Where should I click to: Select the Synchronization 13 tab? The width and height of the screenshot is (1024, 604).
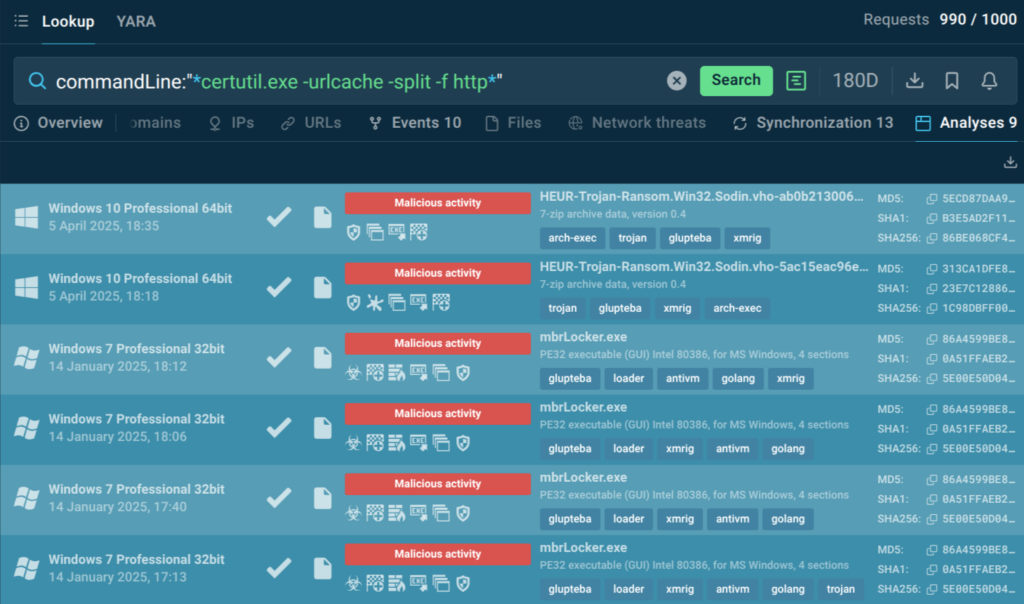coord(813,123)
